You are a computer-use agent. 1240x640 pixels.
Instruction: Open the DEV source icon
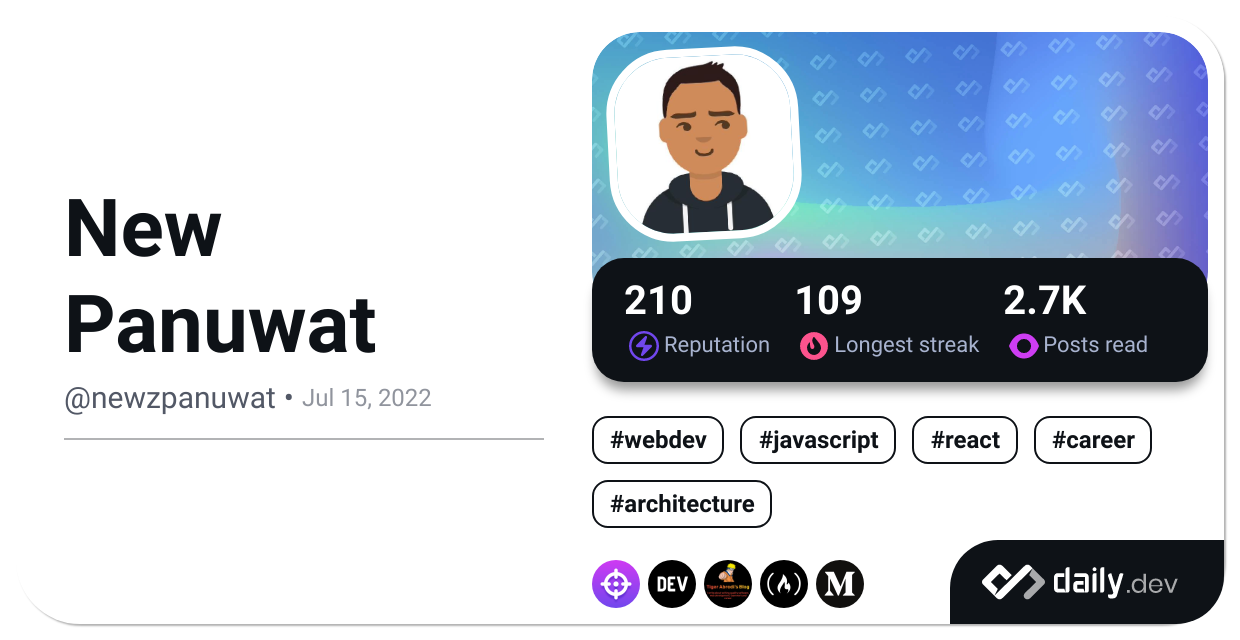[672, 584]
